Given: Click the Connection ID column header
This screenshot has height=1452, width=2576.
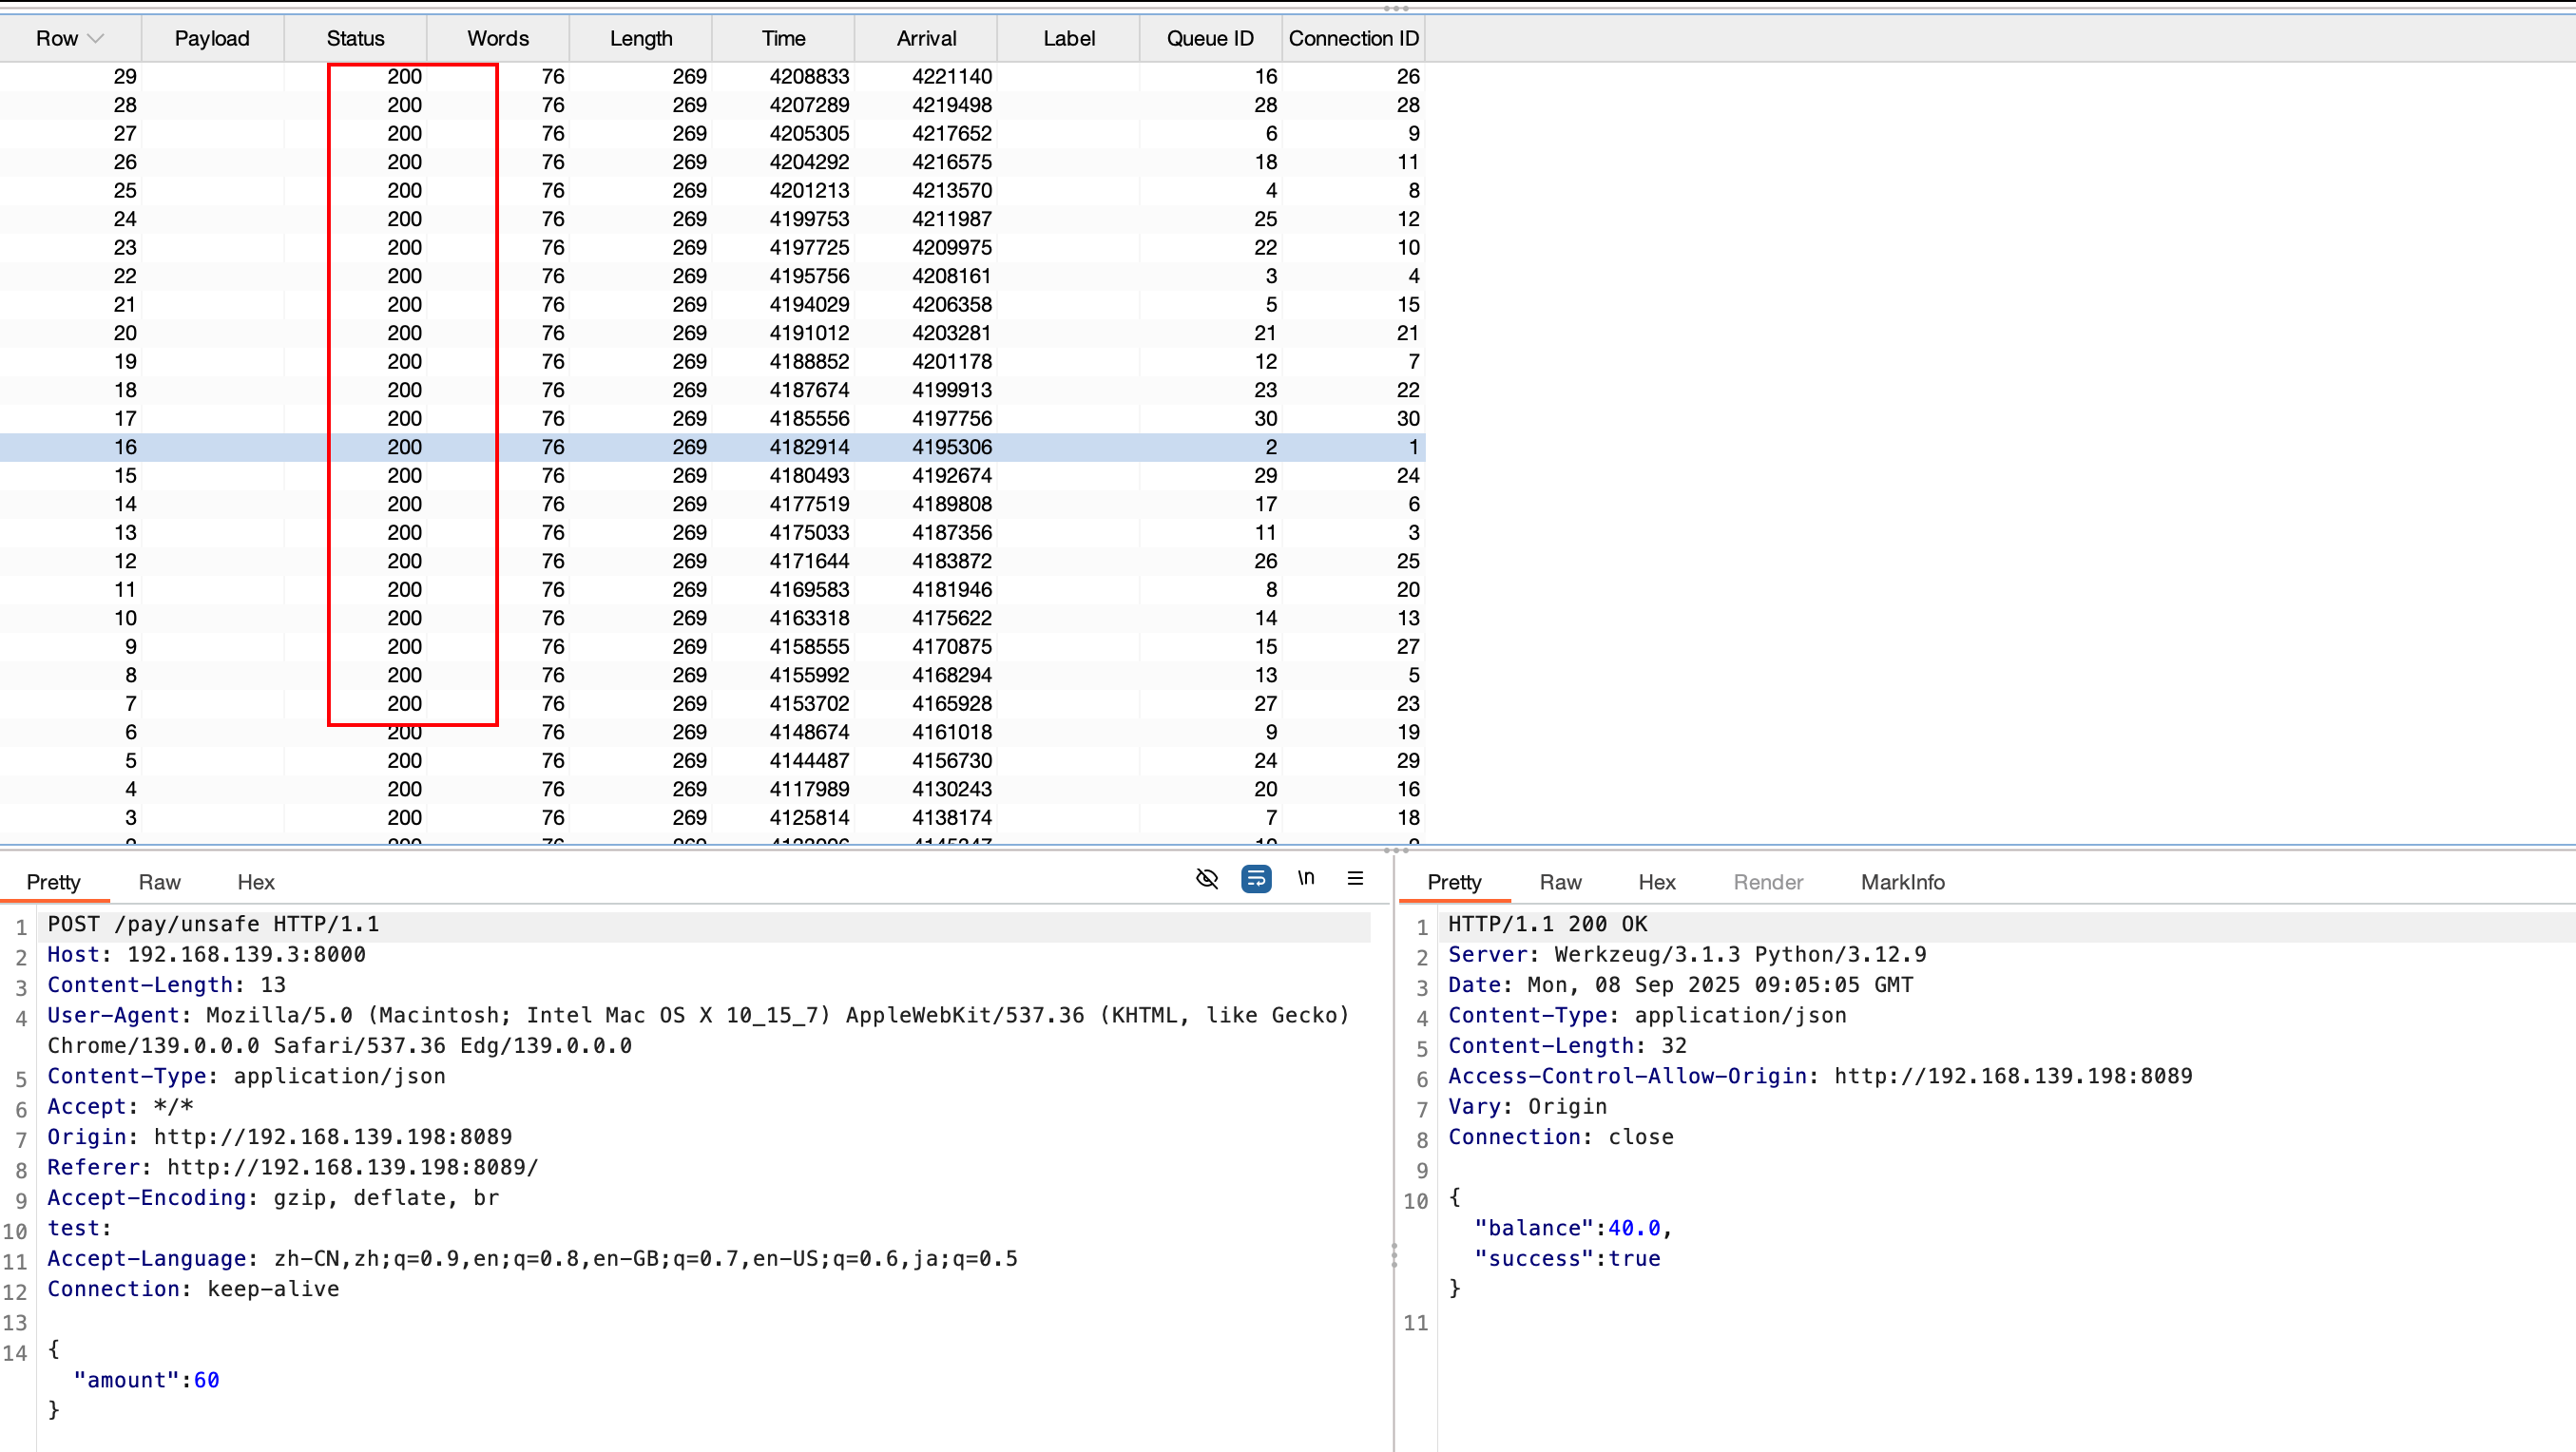Looking at the screenshot, I should coord(1354,39).
